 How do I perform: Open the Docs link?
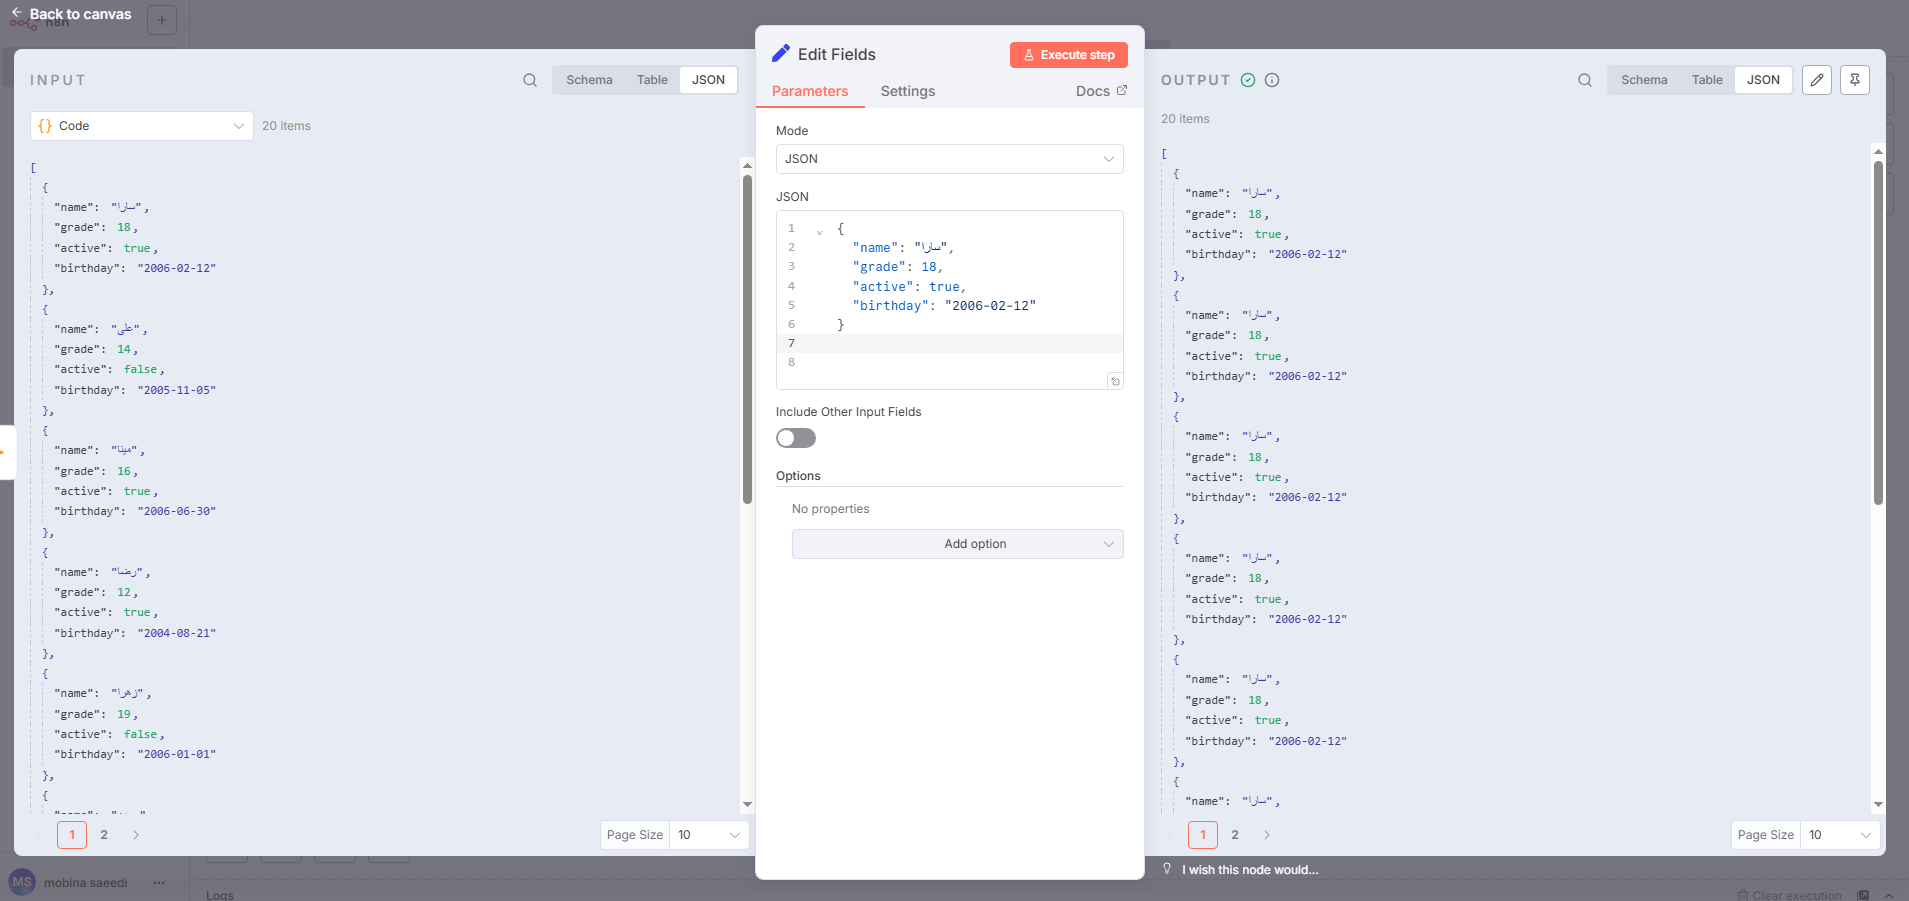(1100, 91)
